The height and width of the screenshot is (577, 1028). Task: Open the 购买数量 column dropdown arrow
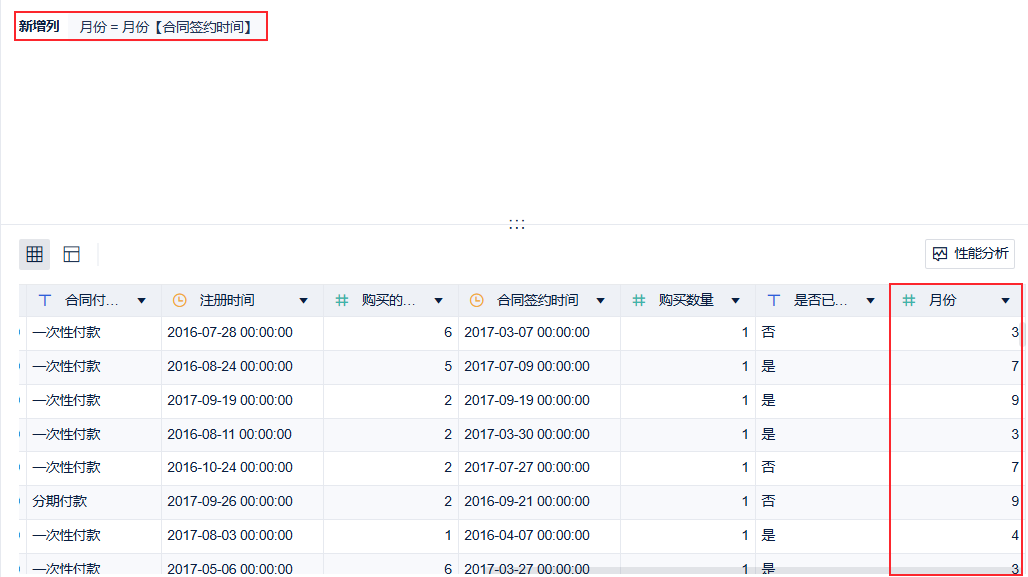pos(736,301)
